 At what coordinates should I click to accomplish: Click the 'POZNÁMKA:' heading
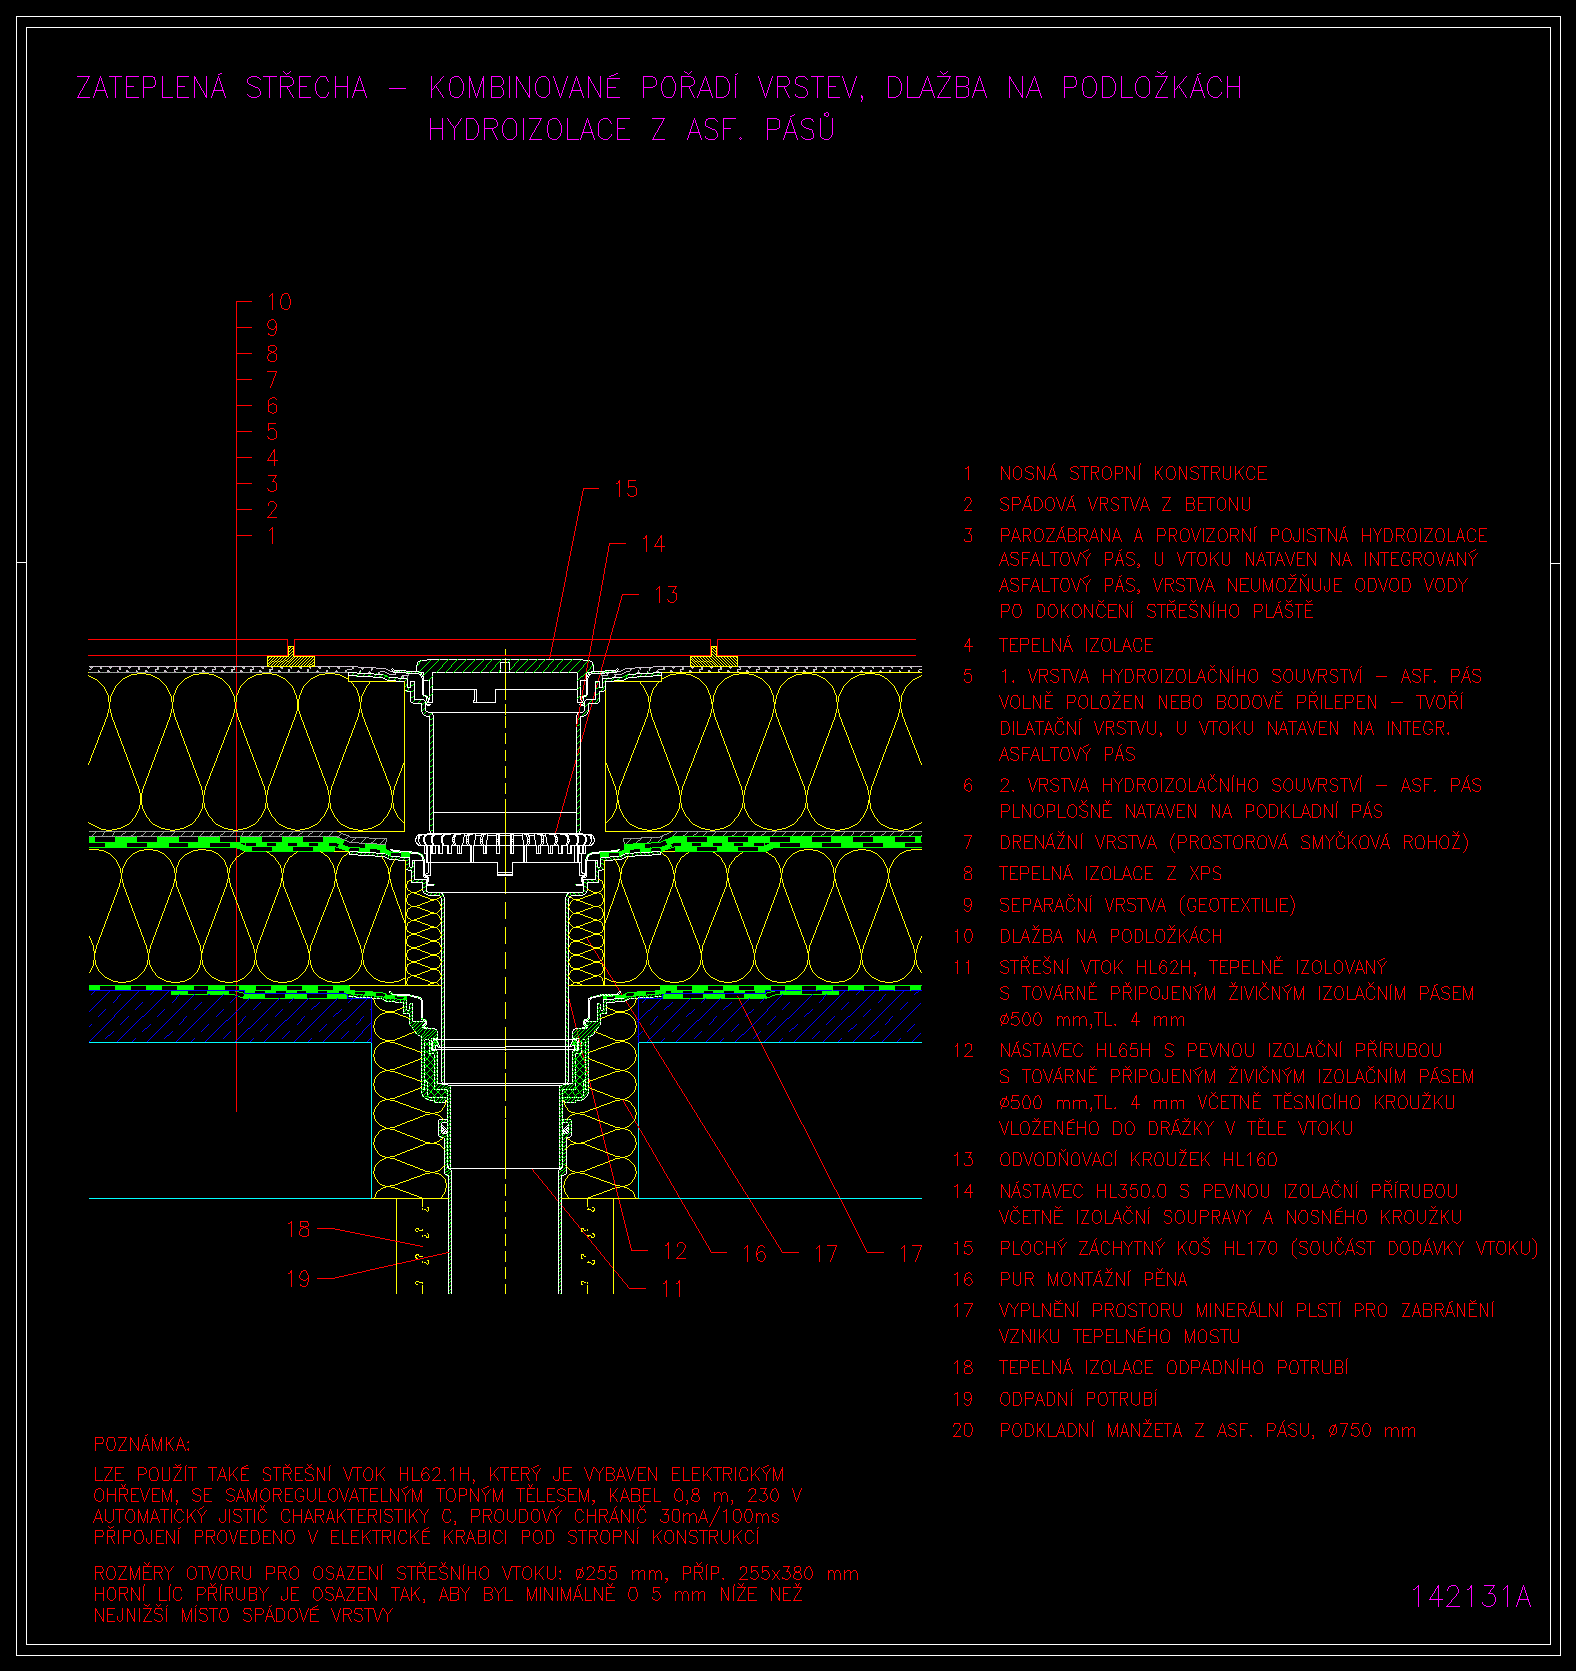[x=142, y=1445]
